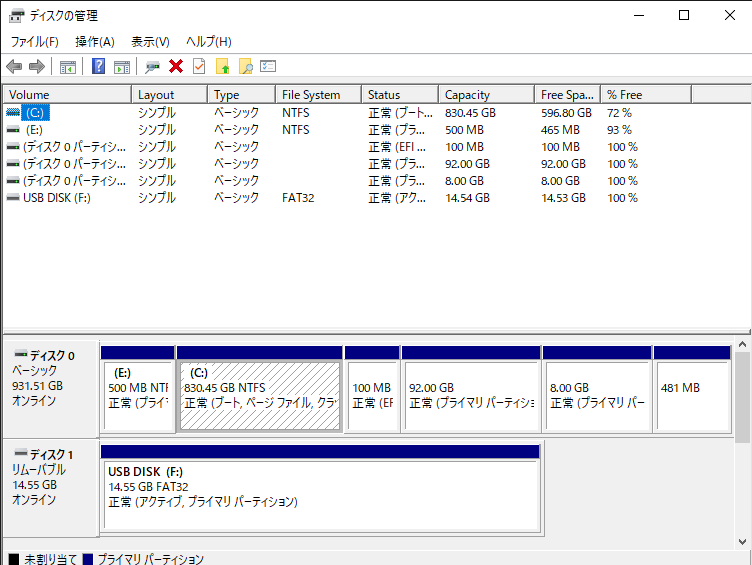The image size is (752, 565).
Task: Click the disk view vertical scrollbar thumb
Action: tap(742, 398)
